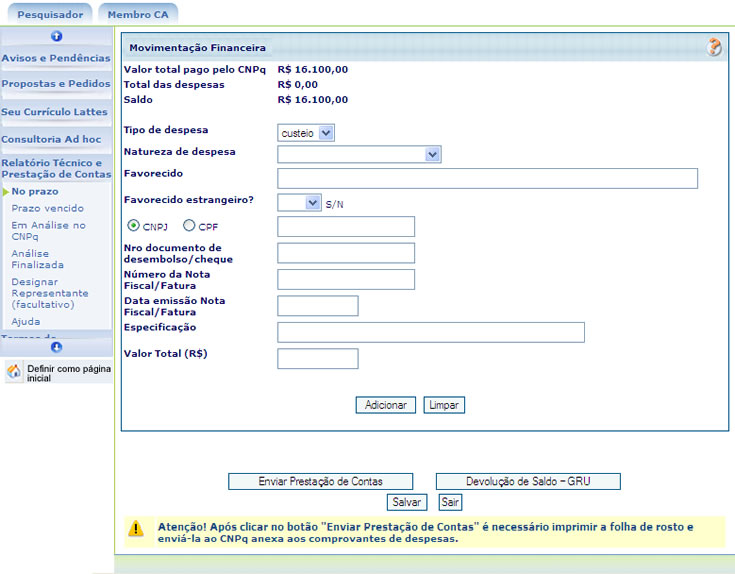Click Devolução de Saldo – GRU button
Screen dimensions: 735x574
coord(528,481)
